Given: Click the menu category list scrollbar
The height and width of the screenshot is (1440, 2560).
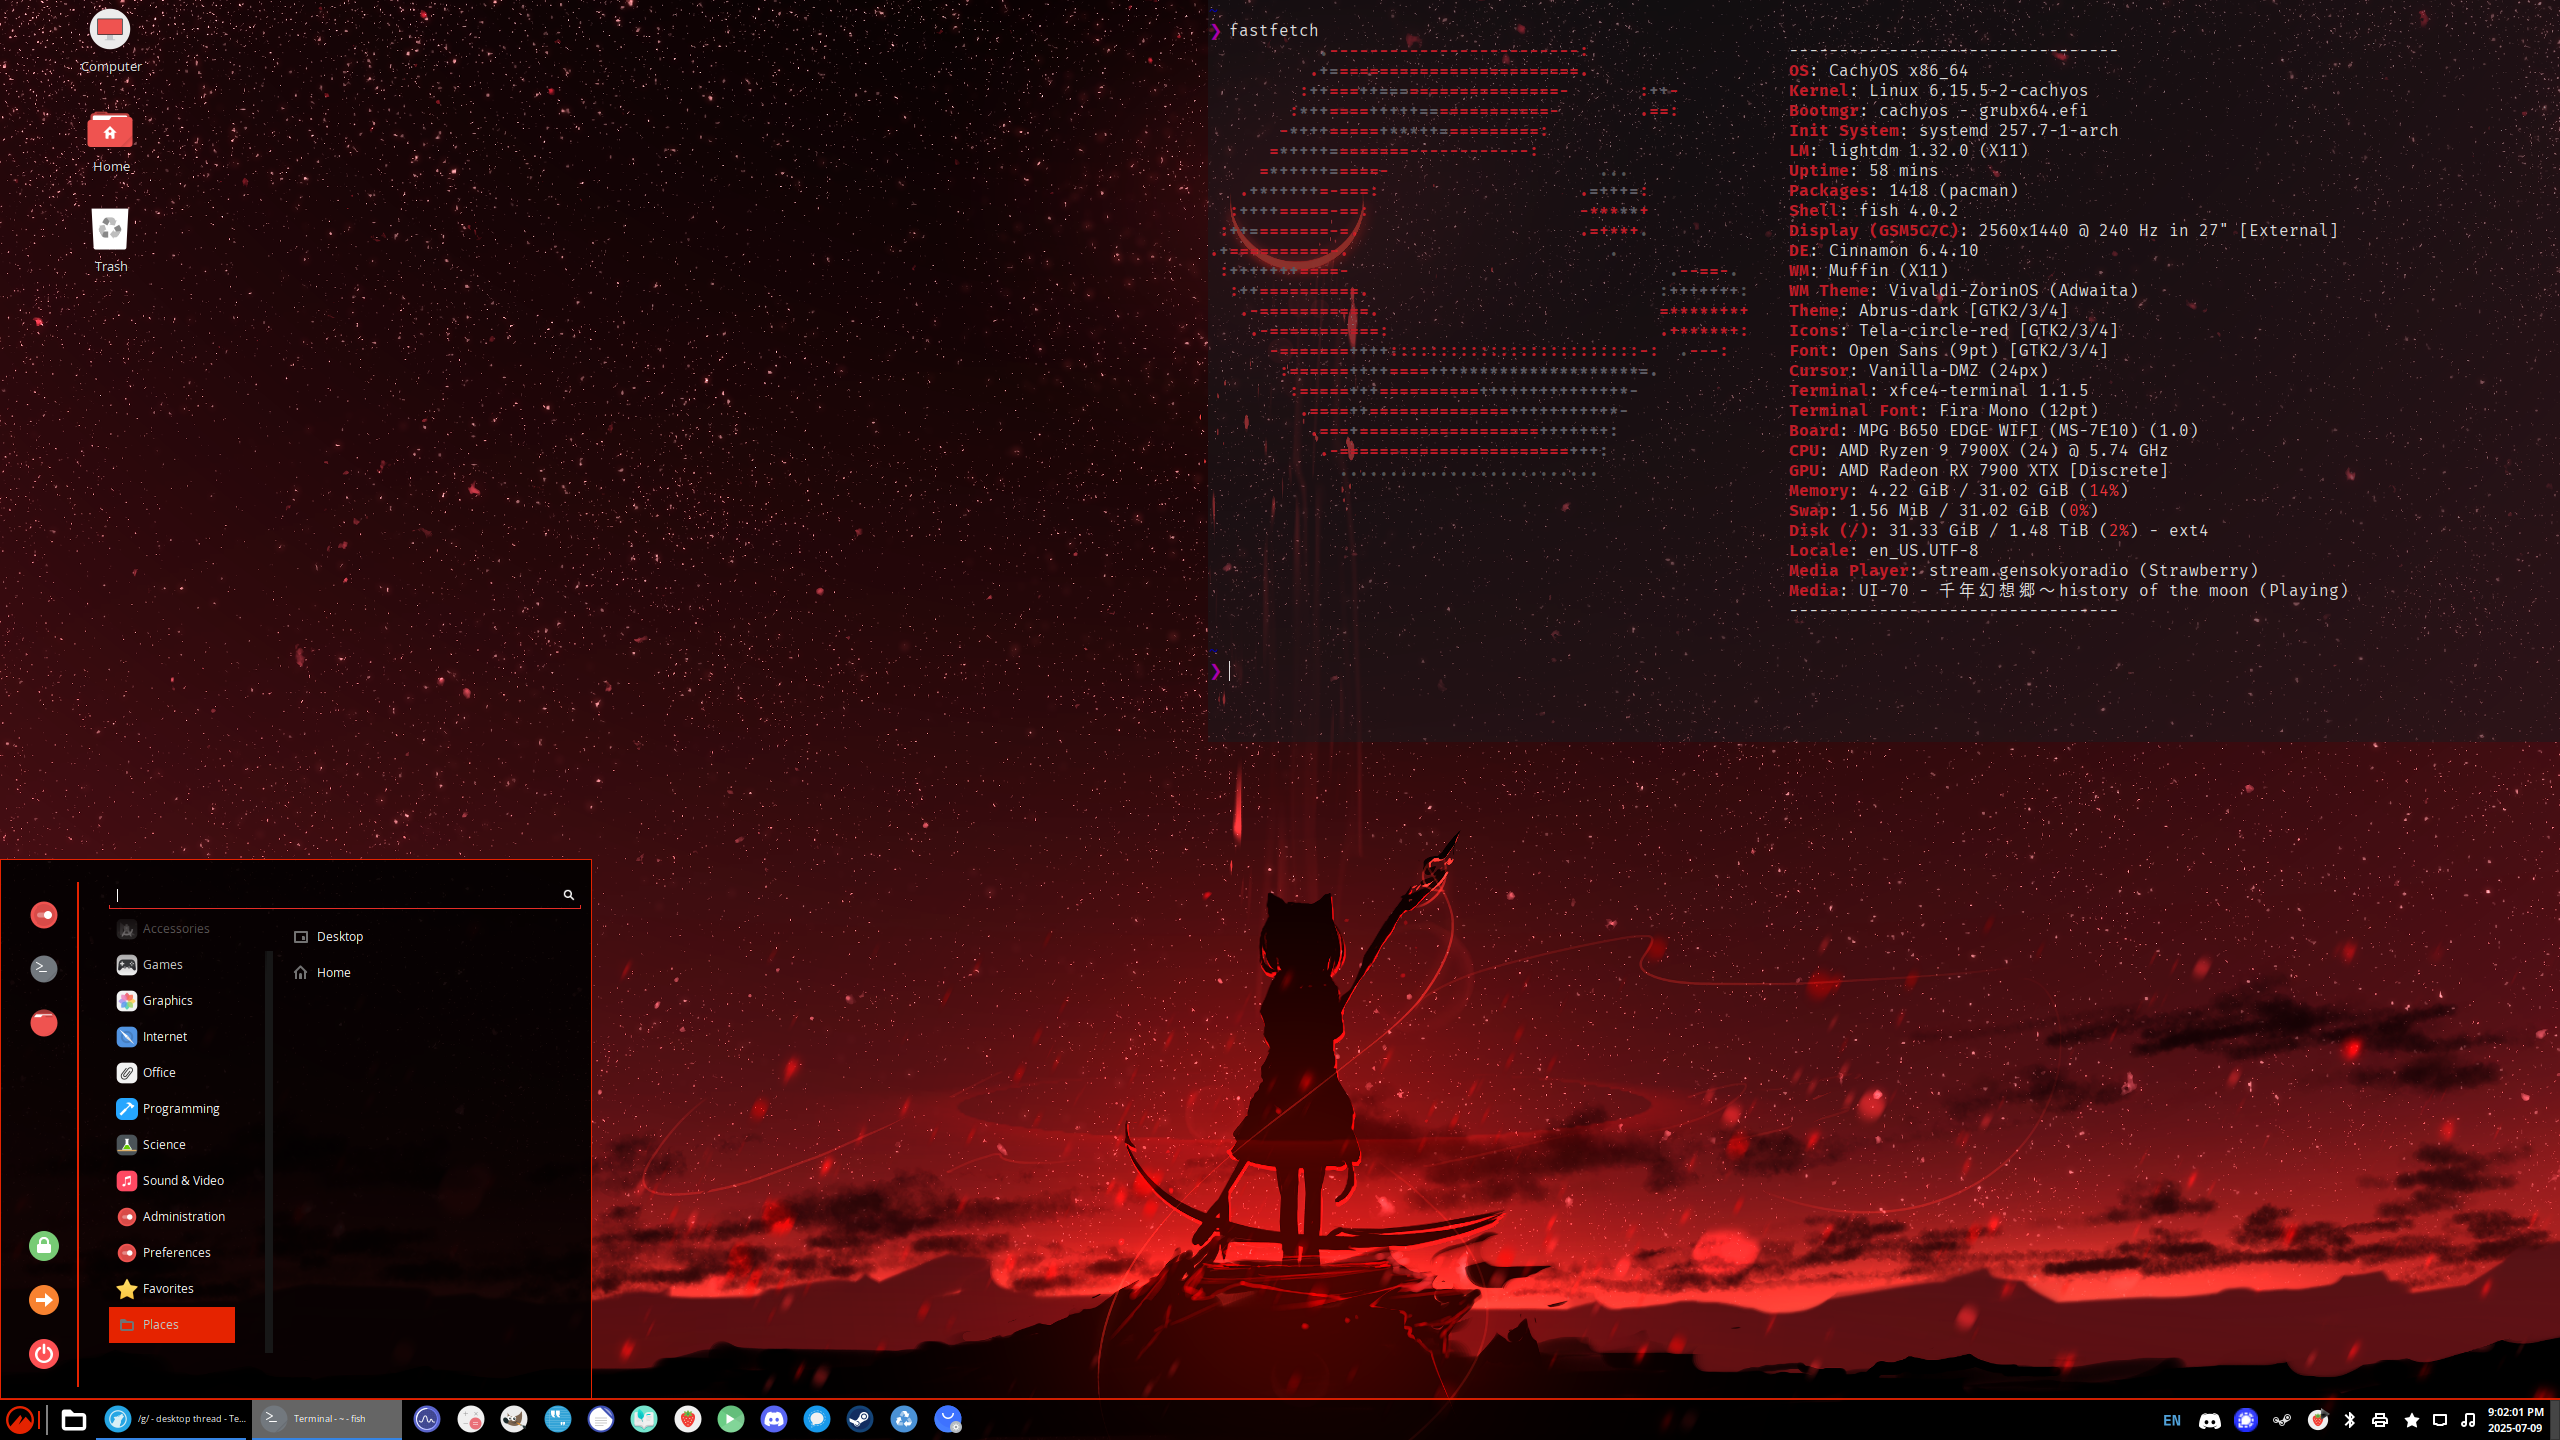Looking at the screenshot, I should 268,1150.
